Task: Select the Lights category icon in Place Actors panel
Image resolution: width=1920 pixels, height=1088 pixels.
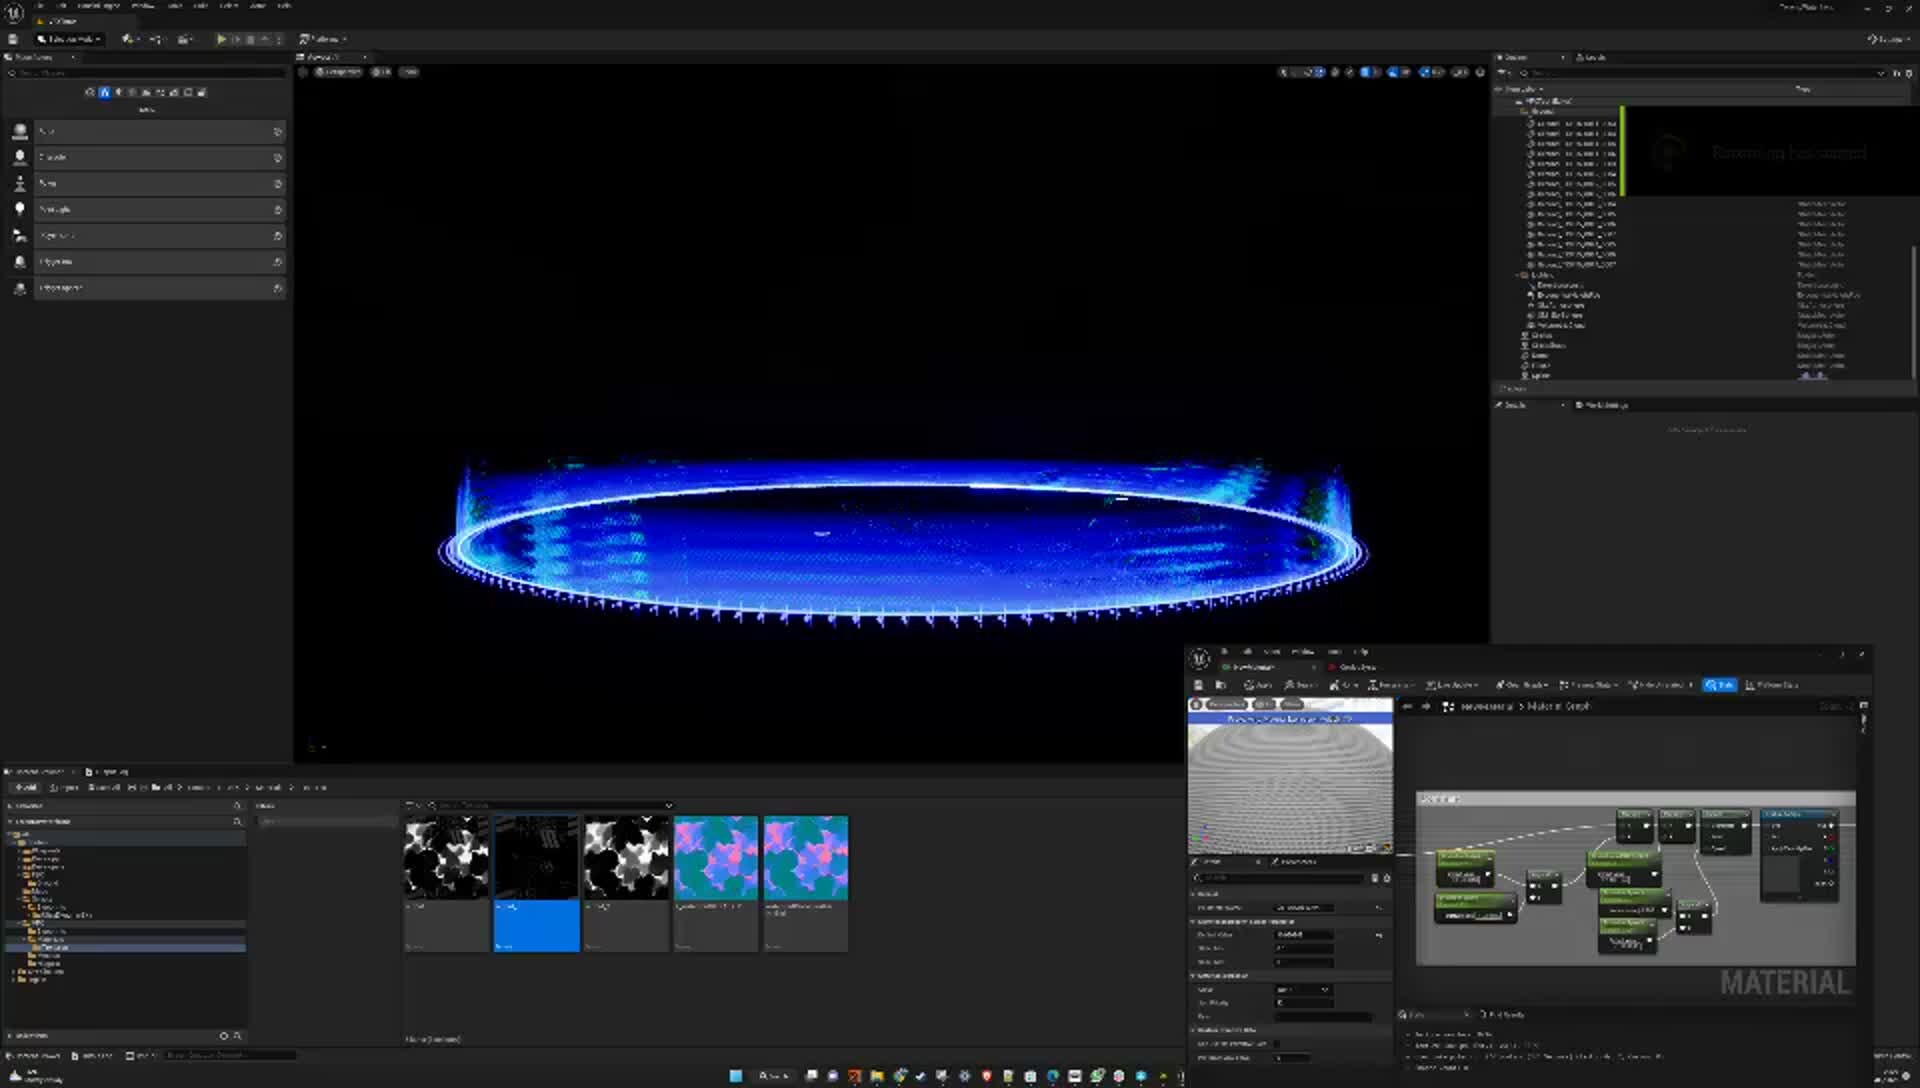Action: click(x=119, y=91)
